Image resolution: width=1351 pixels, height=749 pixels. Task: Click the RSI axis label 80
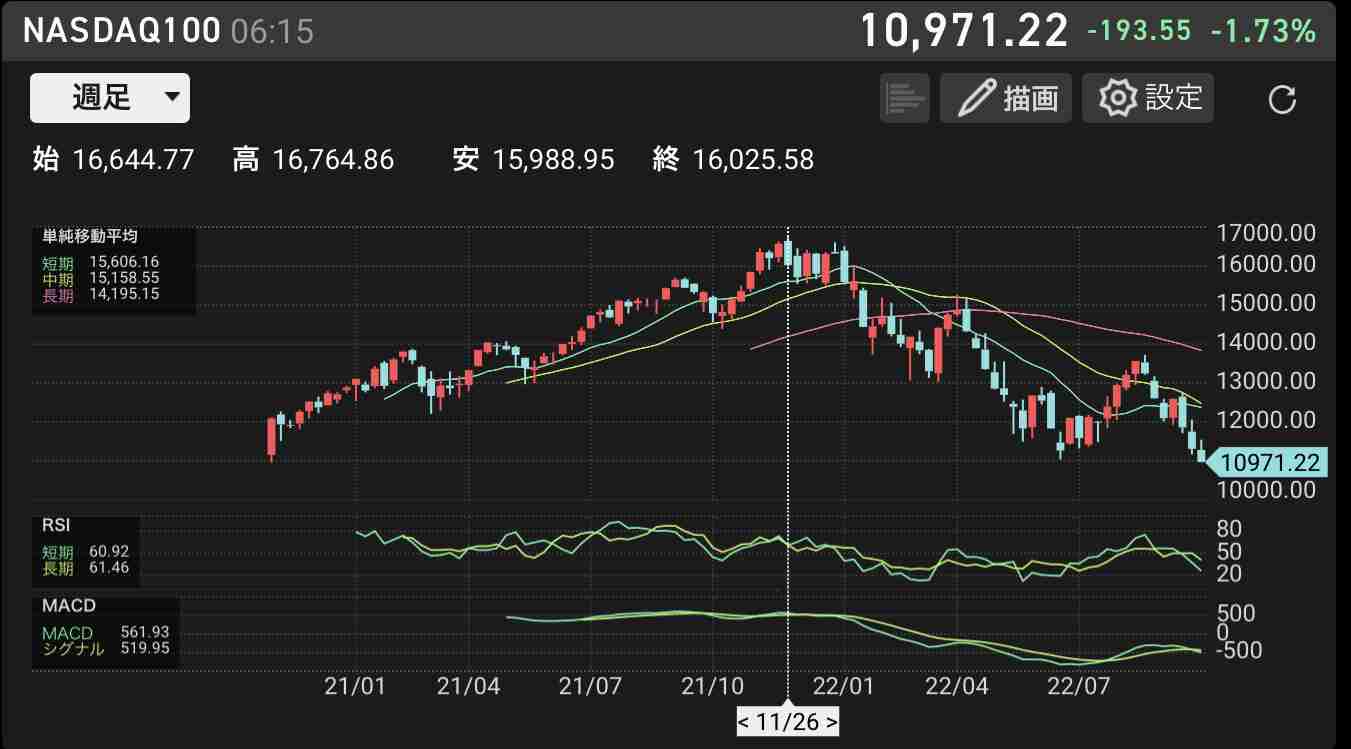pos(1229,529)
